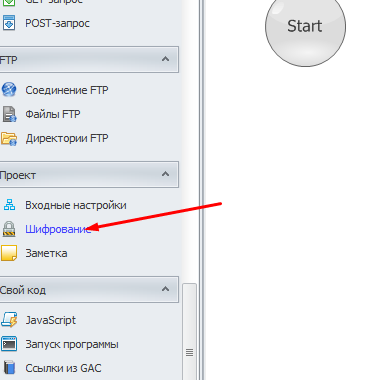Select Ссылки из GAC item text
This screenshot has width=365, height=380.
click(63, 368)
